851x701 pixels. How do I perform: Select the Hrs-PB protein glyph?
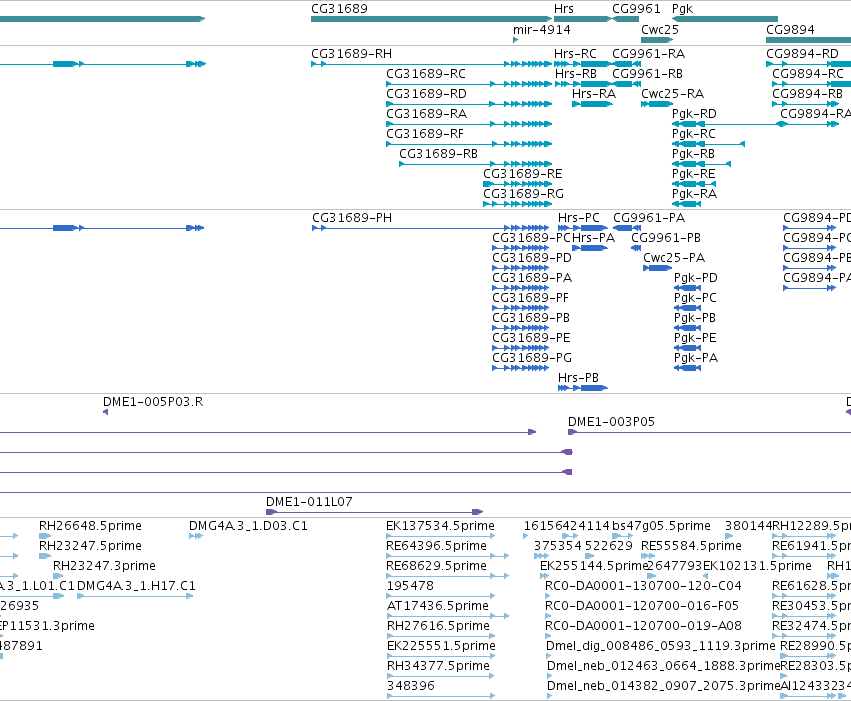pyautogui.click(x=582, y=388)
